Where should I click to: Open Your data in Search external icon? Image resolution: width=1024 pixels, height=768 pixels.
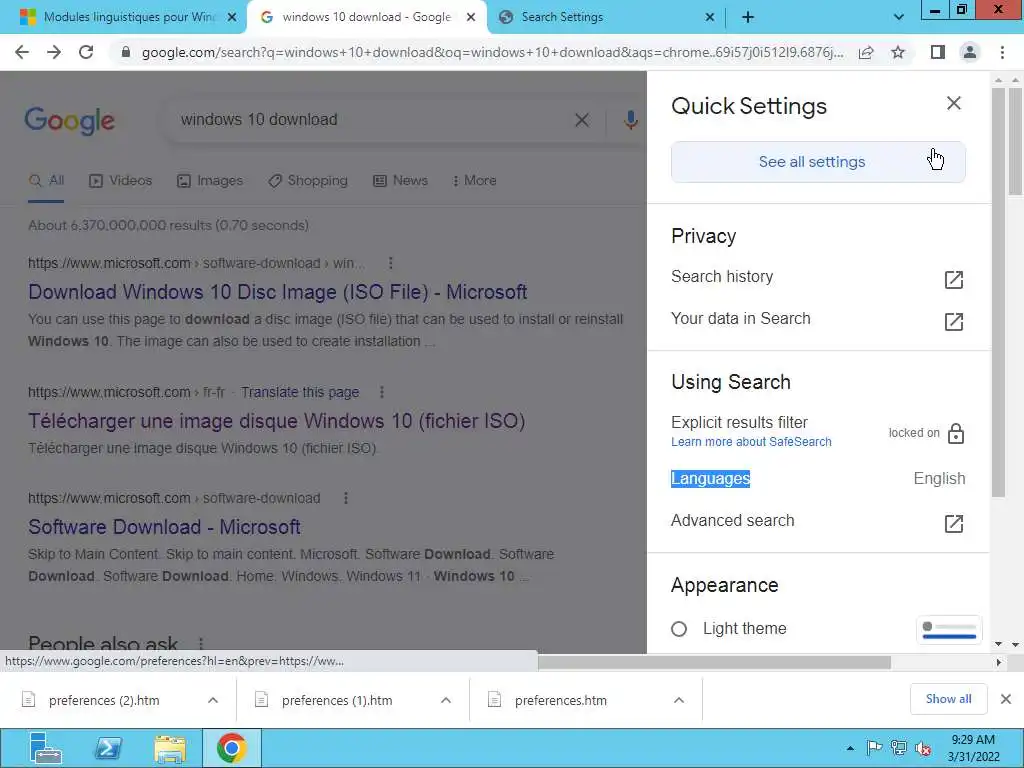coord(953,321)
